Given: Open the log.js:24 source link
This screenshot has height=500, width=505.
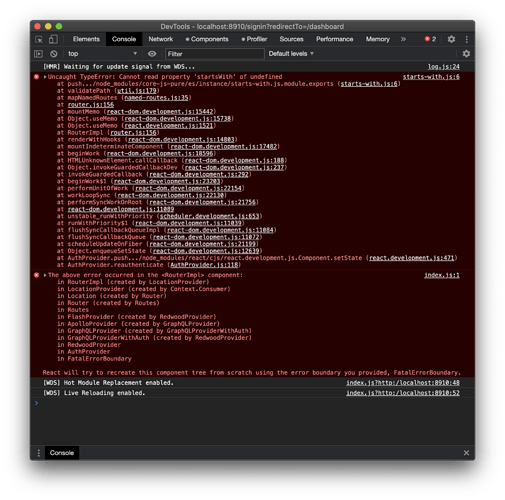Looking at the screenshot, I should pos(444,67).
